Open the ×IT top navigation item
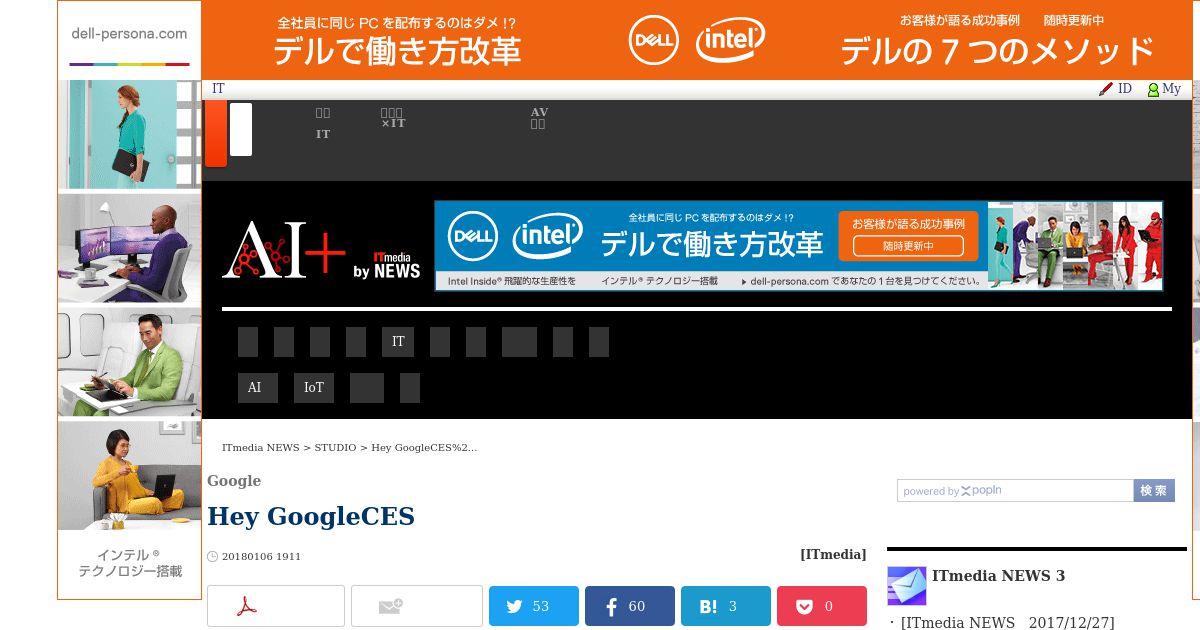 [x=393, y=119]
